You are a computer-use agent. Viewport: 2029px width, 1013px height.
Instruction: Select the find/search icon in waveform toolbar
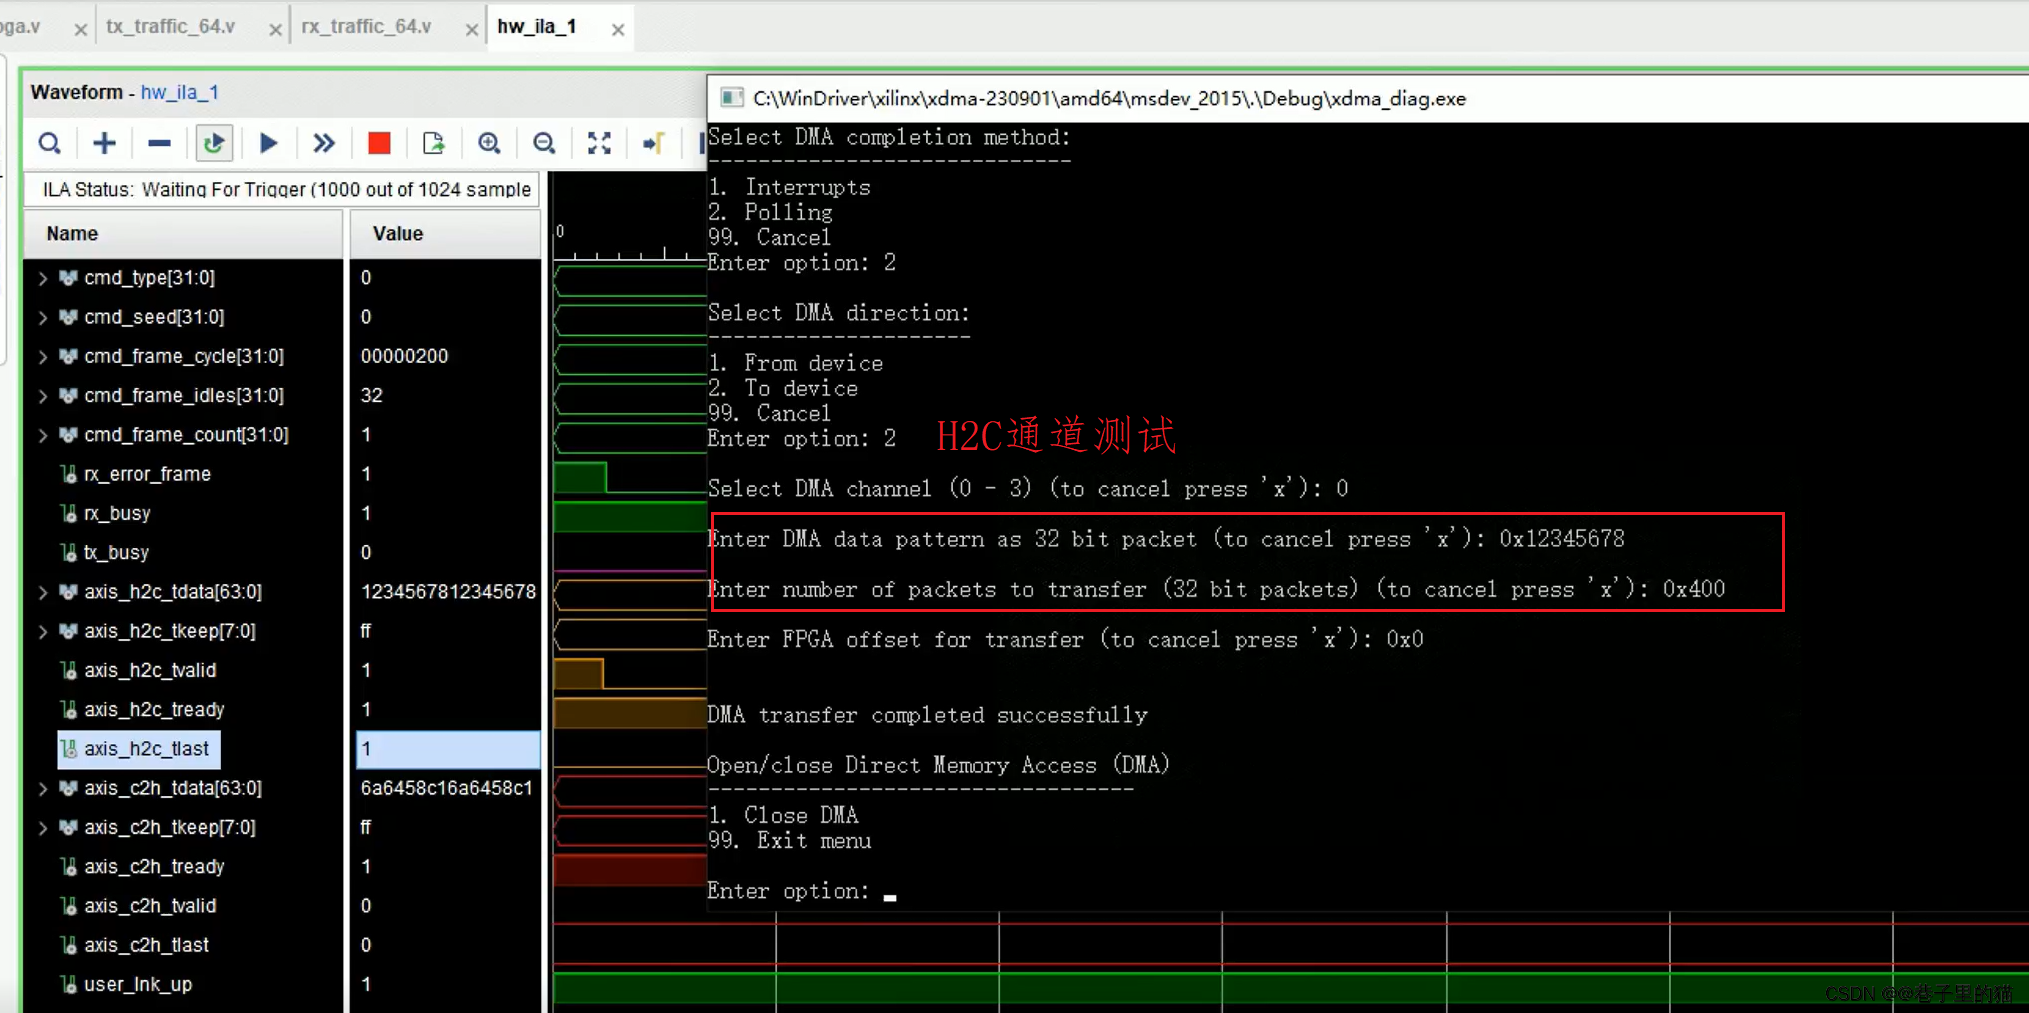(50, 143)
